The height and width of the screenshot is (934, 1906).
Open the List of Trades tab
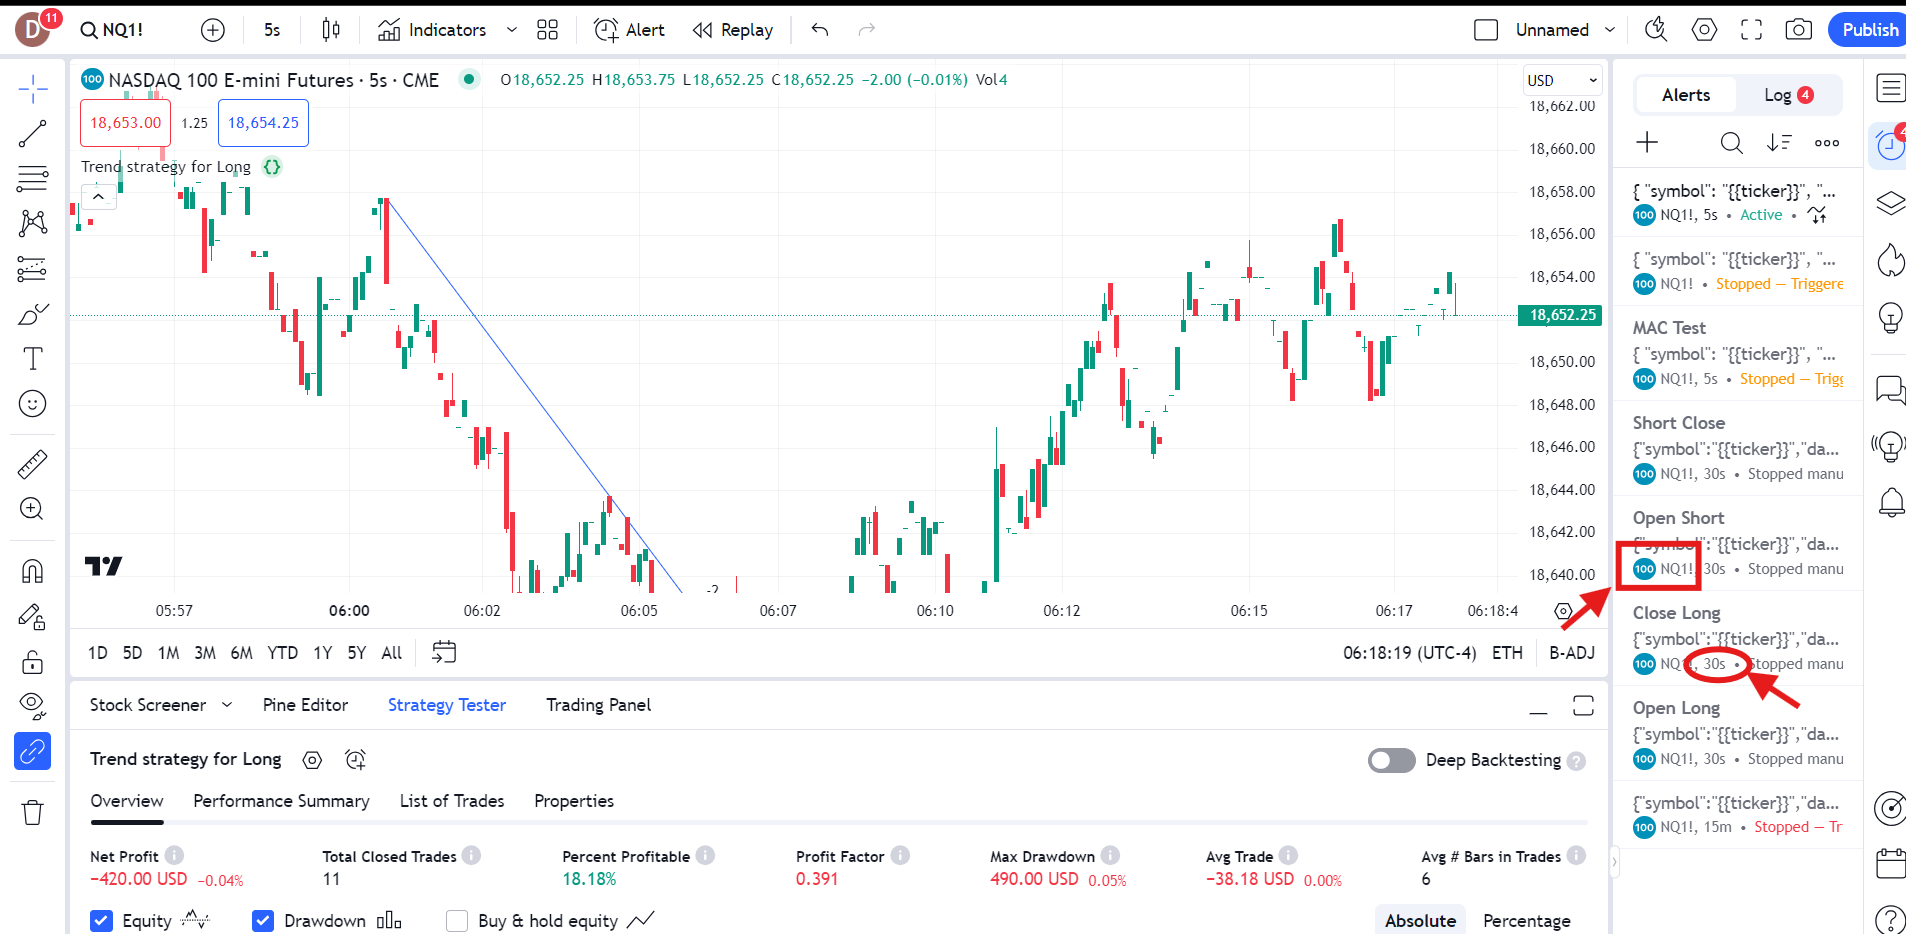(x=452, y=801)
